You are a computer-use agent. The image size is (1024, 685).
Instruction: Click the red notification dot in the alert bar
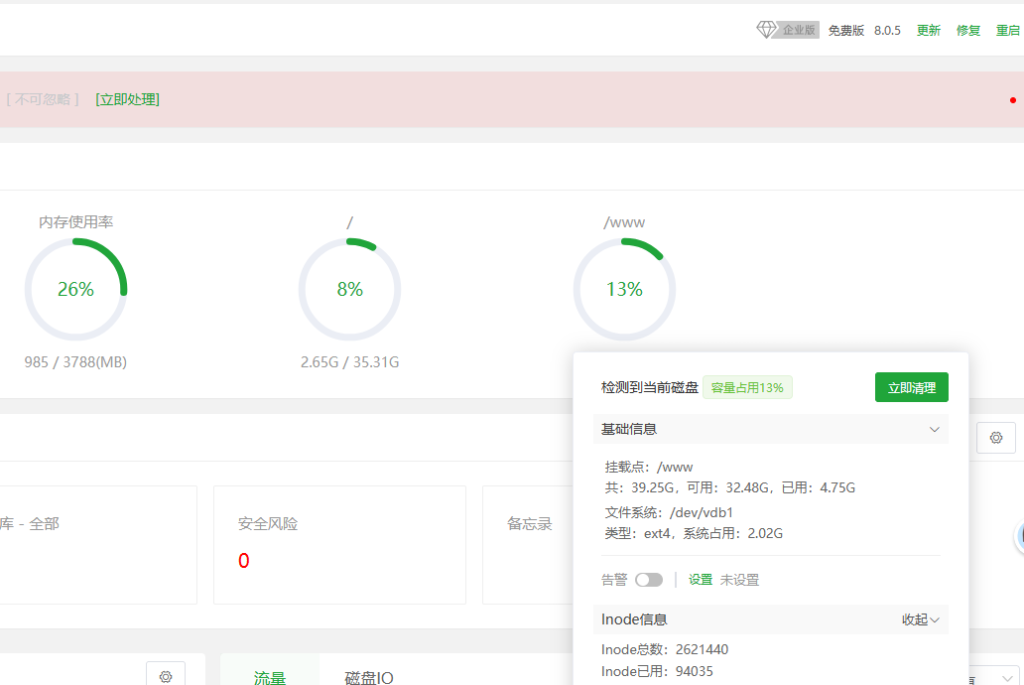tap(1013, 100)
